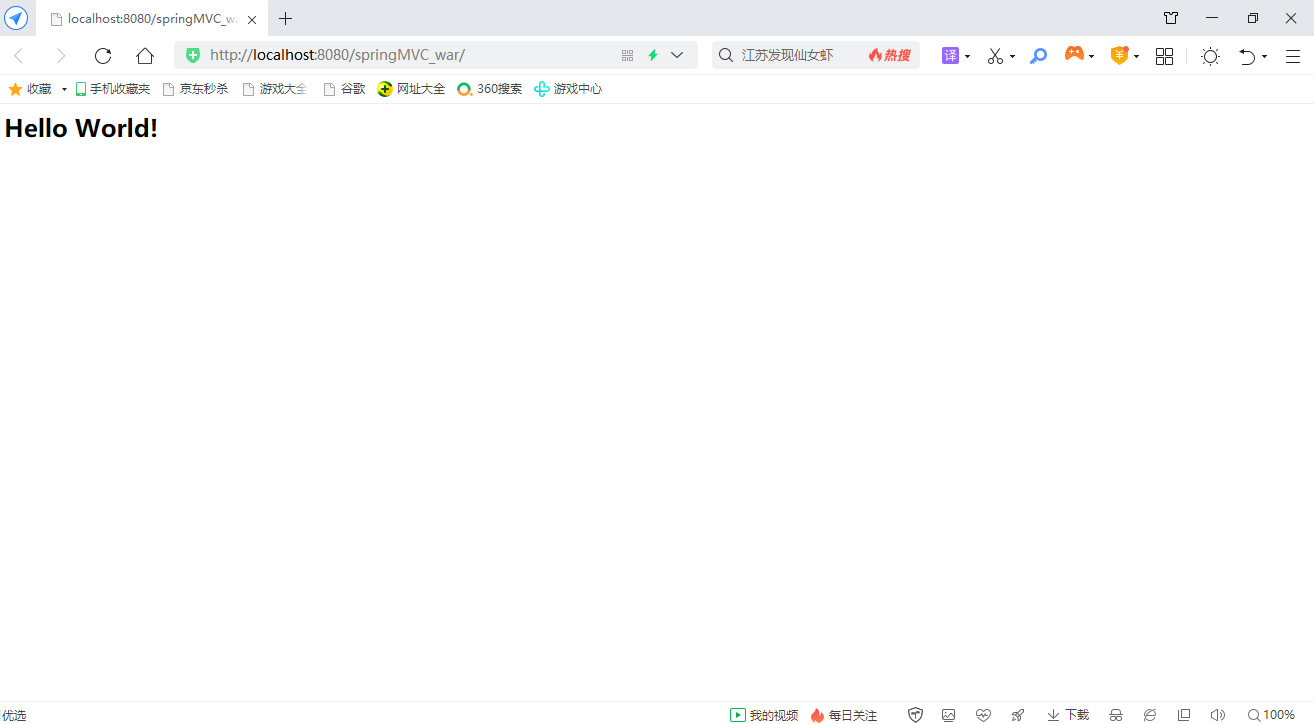Minimize the browser window

point(1212,18)
